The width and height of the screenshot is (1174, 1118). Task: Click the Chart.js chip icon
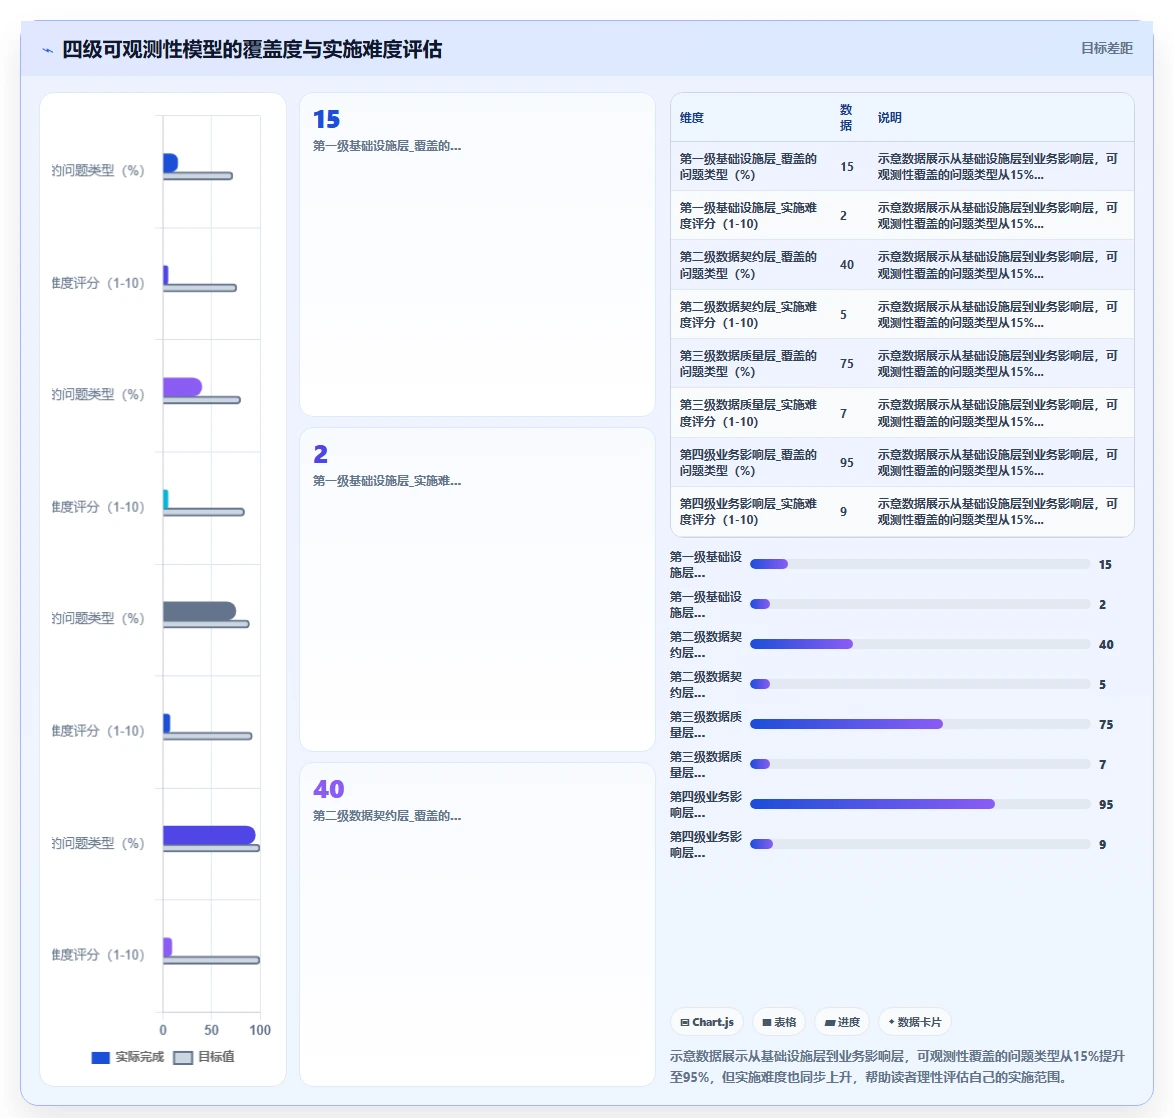[x=684, y=1022]
